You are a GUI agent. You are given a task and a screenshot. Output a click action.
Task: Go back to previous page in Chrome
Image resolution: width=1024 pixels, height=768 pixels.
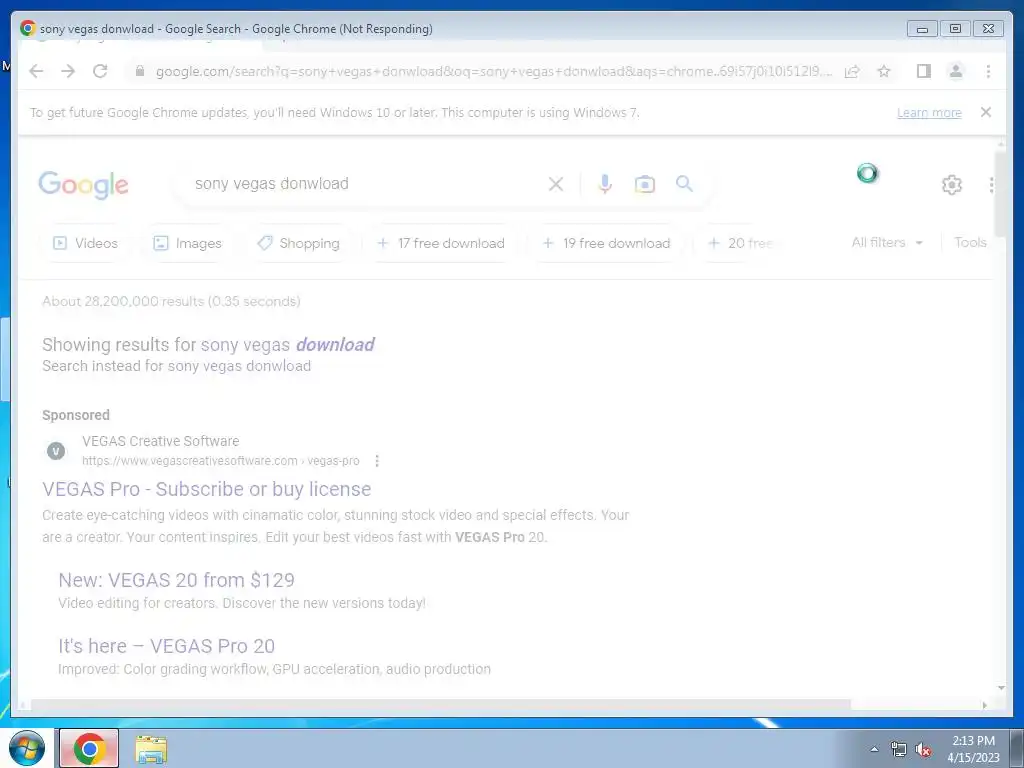point(37,71)
